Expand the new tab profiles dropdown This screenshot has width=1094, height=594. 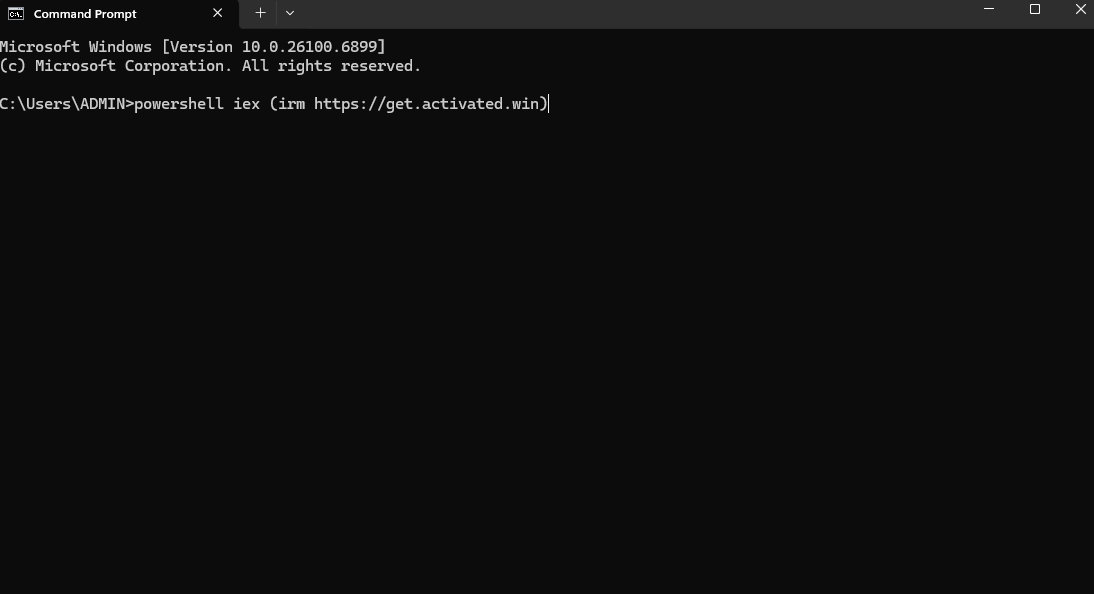pos(290,13)
